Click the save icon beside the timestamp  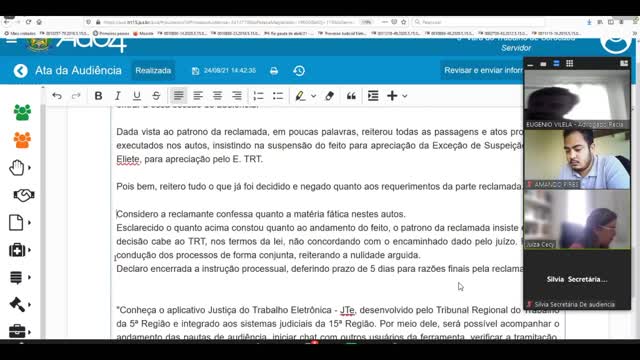(196, 71)
